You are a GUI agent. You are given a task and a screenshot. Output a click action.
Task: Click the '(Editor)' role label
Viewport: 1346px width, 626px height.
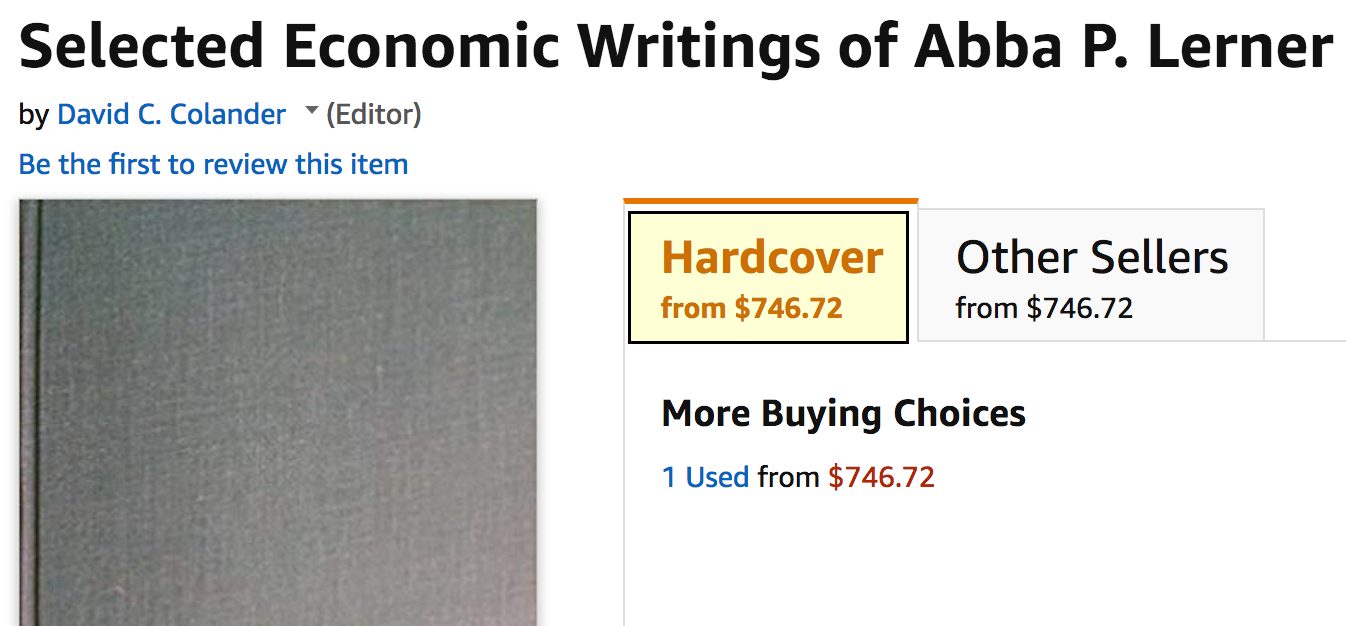(374, 115)
